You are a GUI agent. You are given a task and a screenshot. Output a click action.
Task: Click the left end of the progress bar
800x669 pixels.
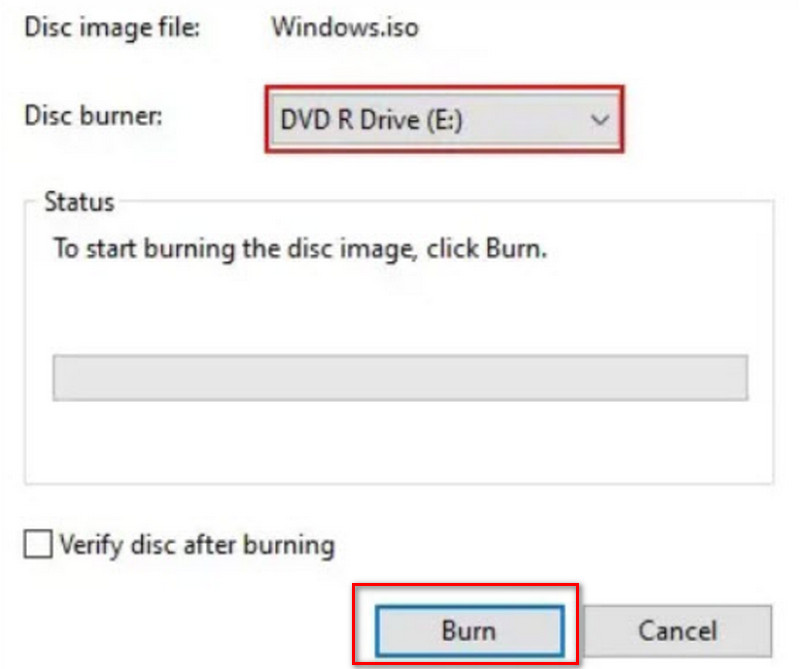click(62, 377)
